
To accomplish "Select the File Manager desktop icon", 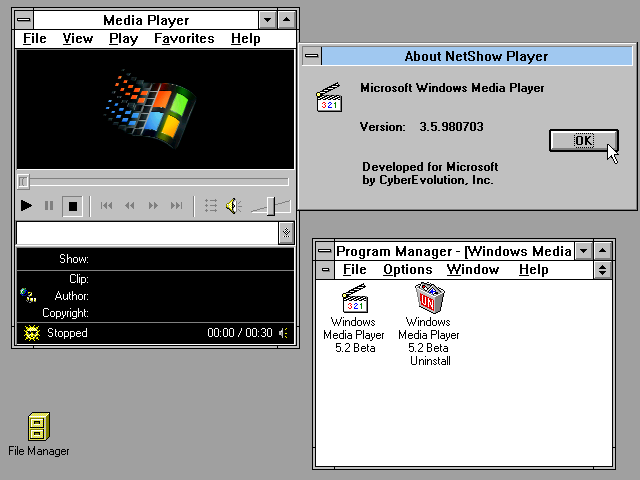I will 39,434.
